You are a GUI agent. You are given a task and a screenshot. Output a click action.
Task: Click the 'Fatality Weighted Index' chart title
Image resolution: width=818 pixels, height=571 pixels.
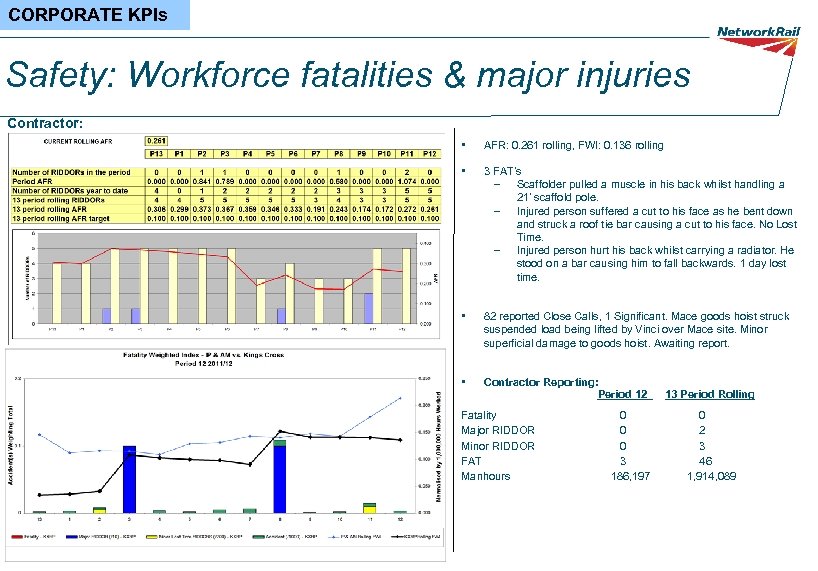tap(203, 355)
